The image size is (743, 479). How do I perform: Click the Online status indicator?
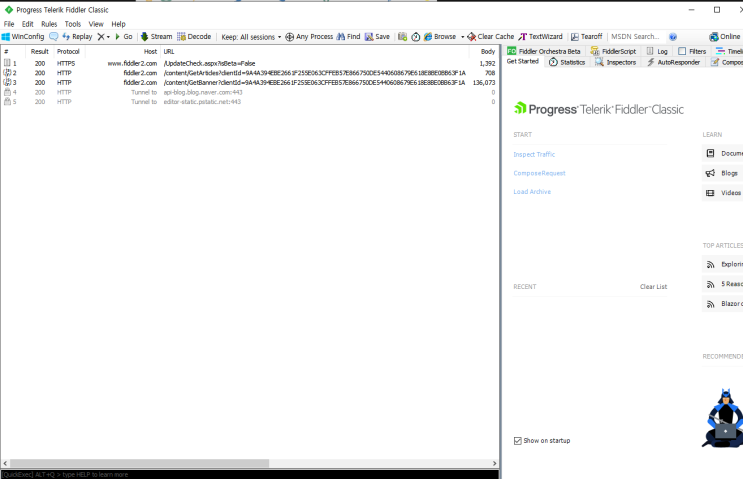(725, 36)
